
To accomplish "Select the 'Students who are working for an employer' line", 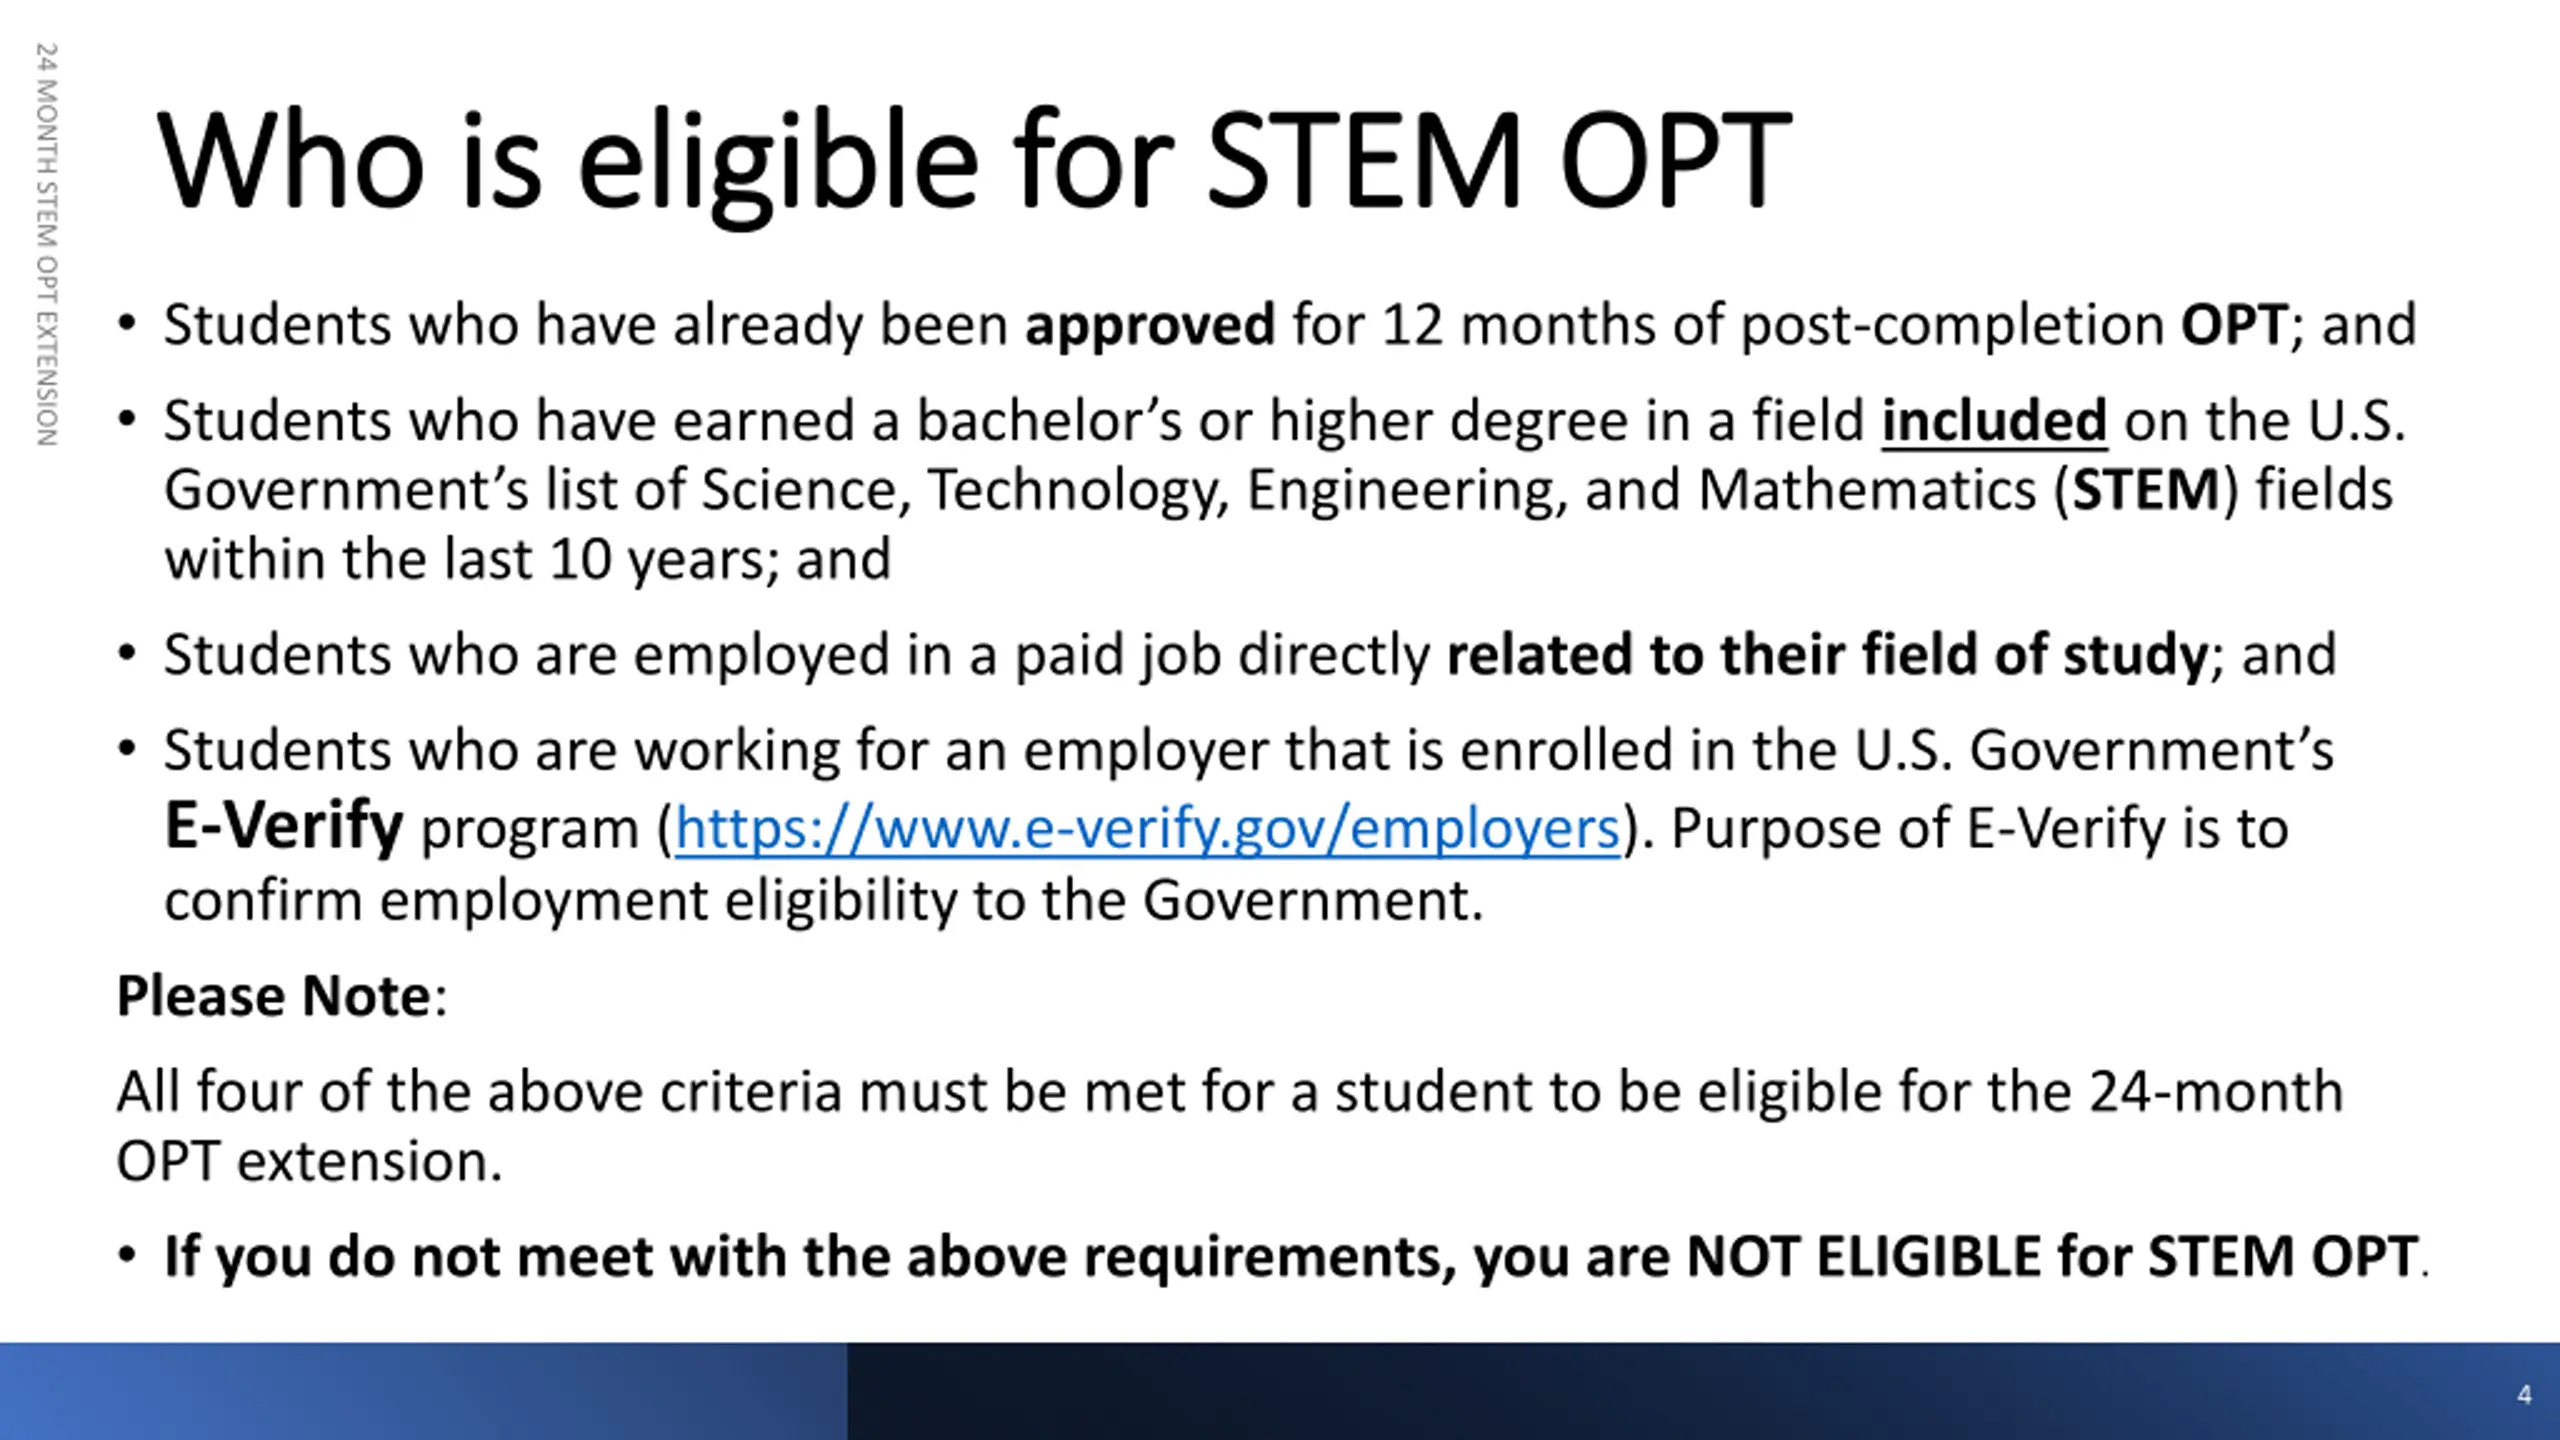I will click(x=1249, y=750).
